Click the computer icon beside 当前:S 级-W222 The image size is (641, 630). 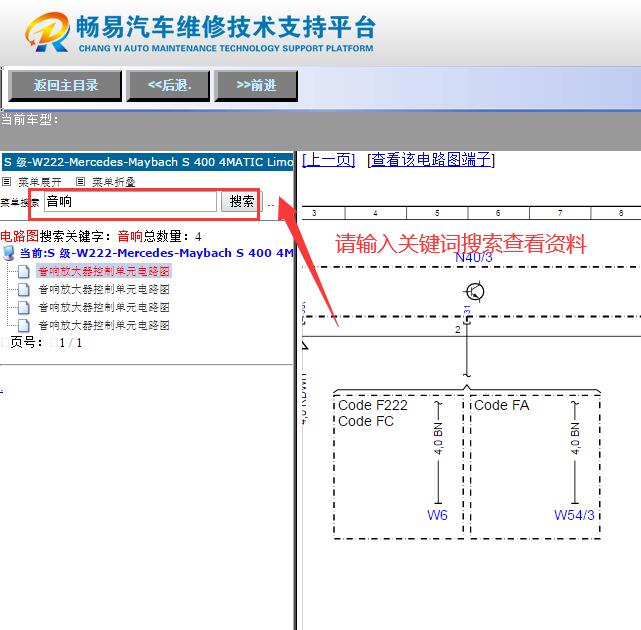pyautogui.click(x=9, y=253)
